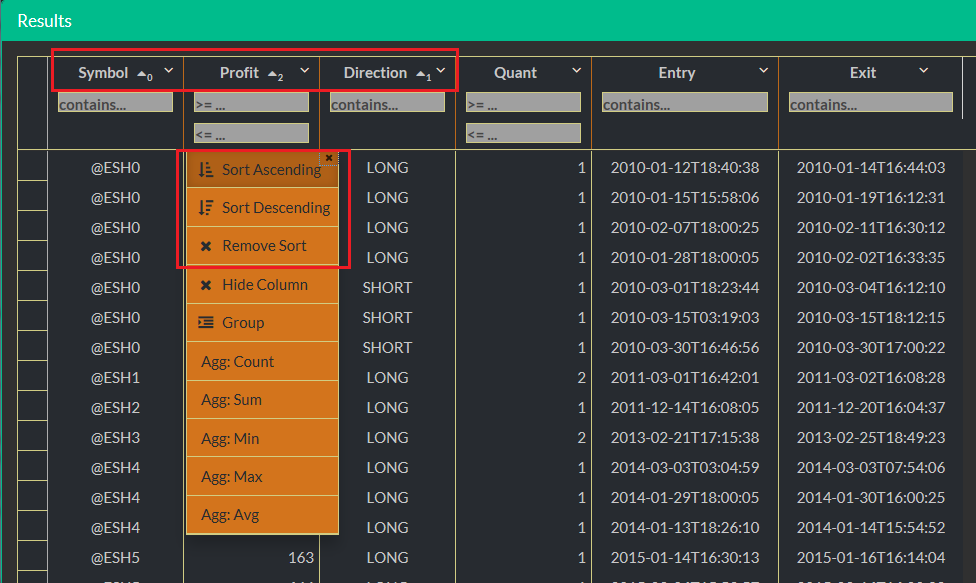Image resolution: width=976 pixels, height=583 pixels.
Task: Click the Exit contains filter field
Action: coord(871,103)
